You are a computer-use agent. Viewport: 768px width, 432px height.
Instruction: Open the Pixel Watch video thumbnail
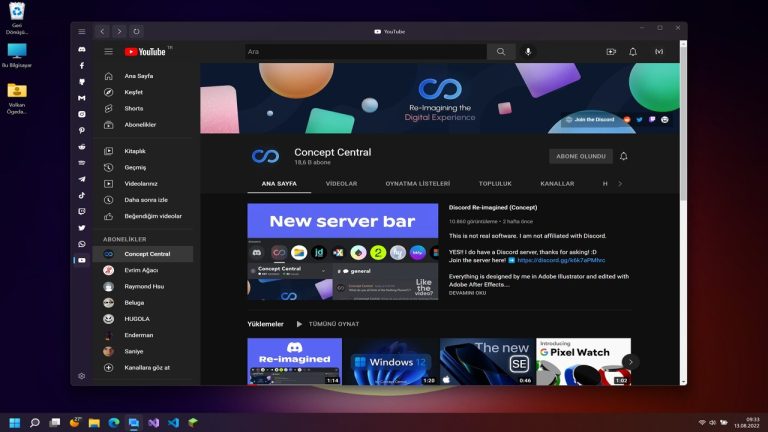tap(583, 361)
